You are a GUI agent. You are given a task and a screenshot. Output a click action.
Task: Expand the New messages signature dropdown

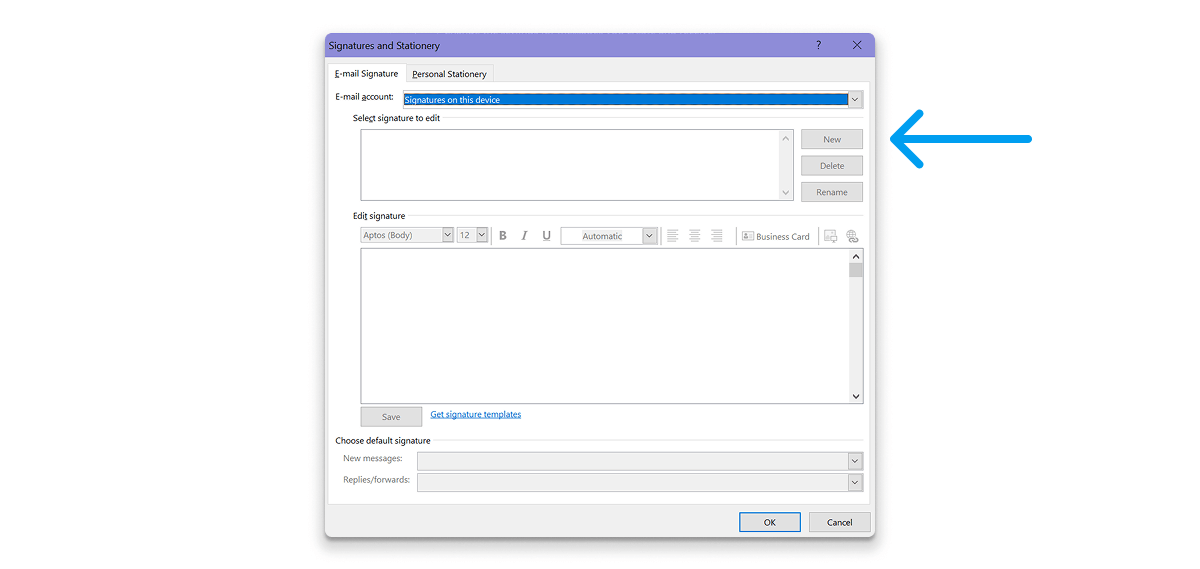click(x=855, y=461)
